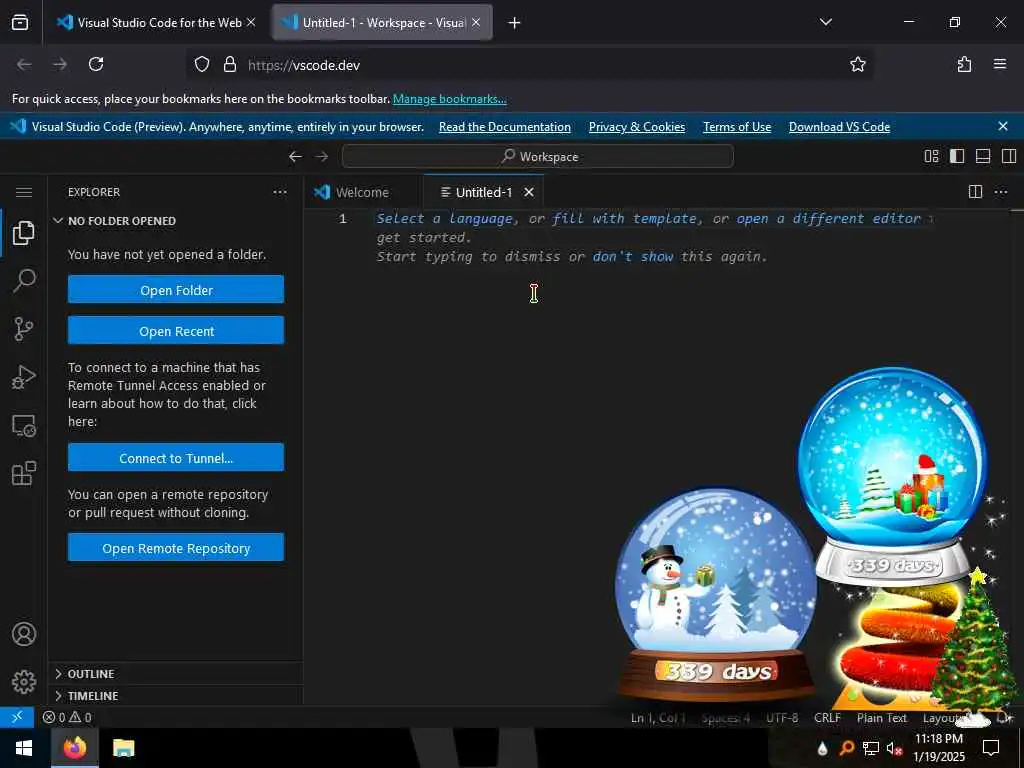Screen dimensions: 1024x768
Task: Click the CRLF line ending status item
Action: coord(827,718)
